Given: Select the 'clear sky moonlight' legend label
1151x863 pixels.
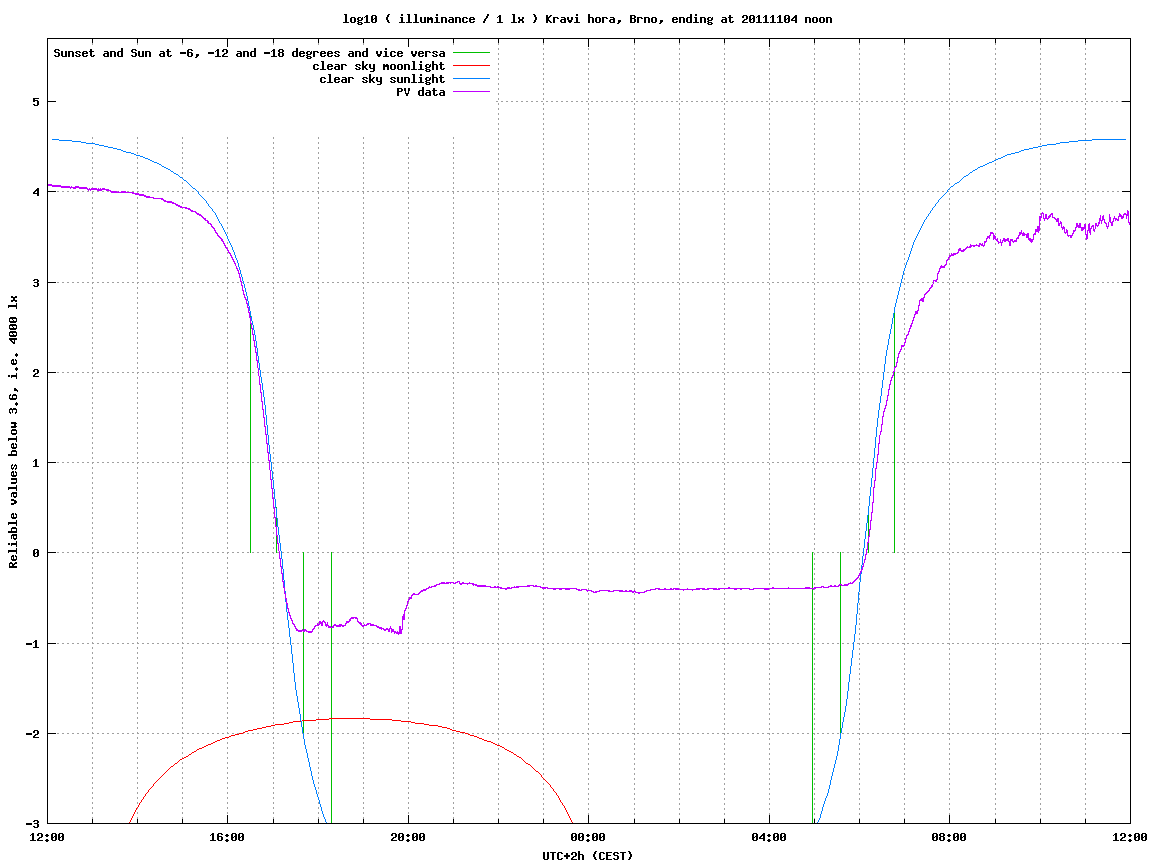Looking at the screenshot, I should point(379,66).
